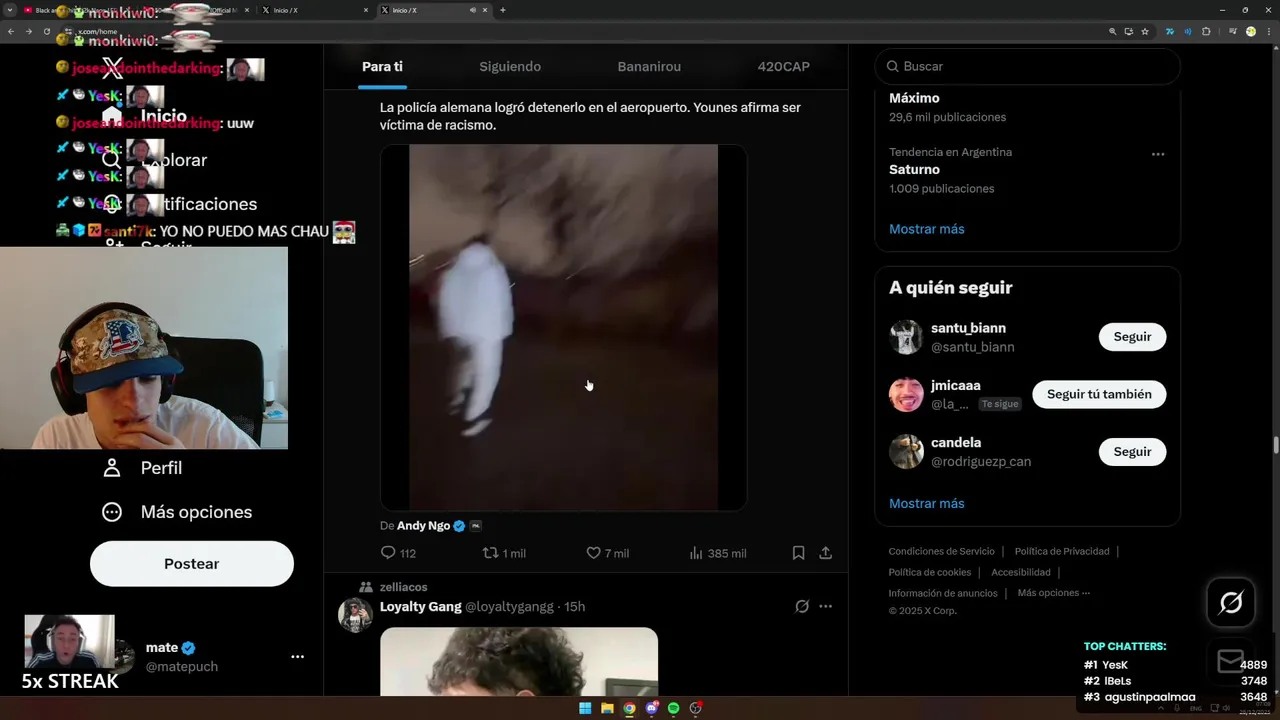This screenshot has height=720, width=1280.
Task: Bookmark the Andy Ngo video post
Action: (x=798, y=553)
